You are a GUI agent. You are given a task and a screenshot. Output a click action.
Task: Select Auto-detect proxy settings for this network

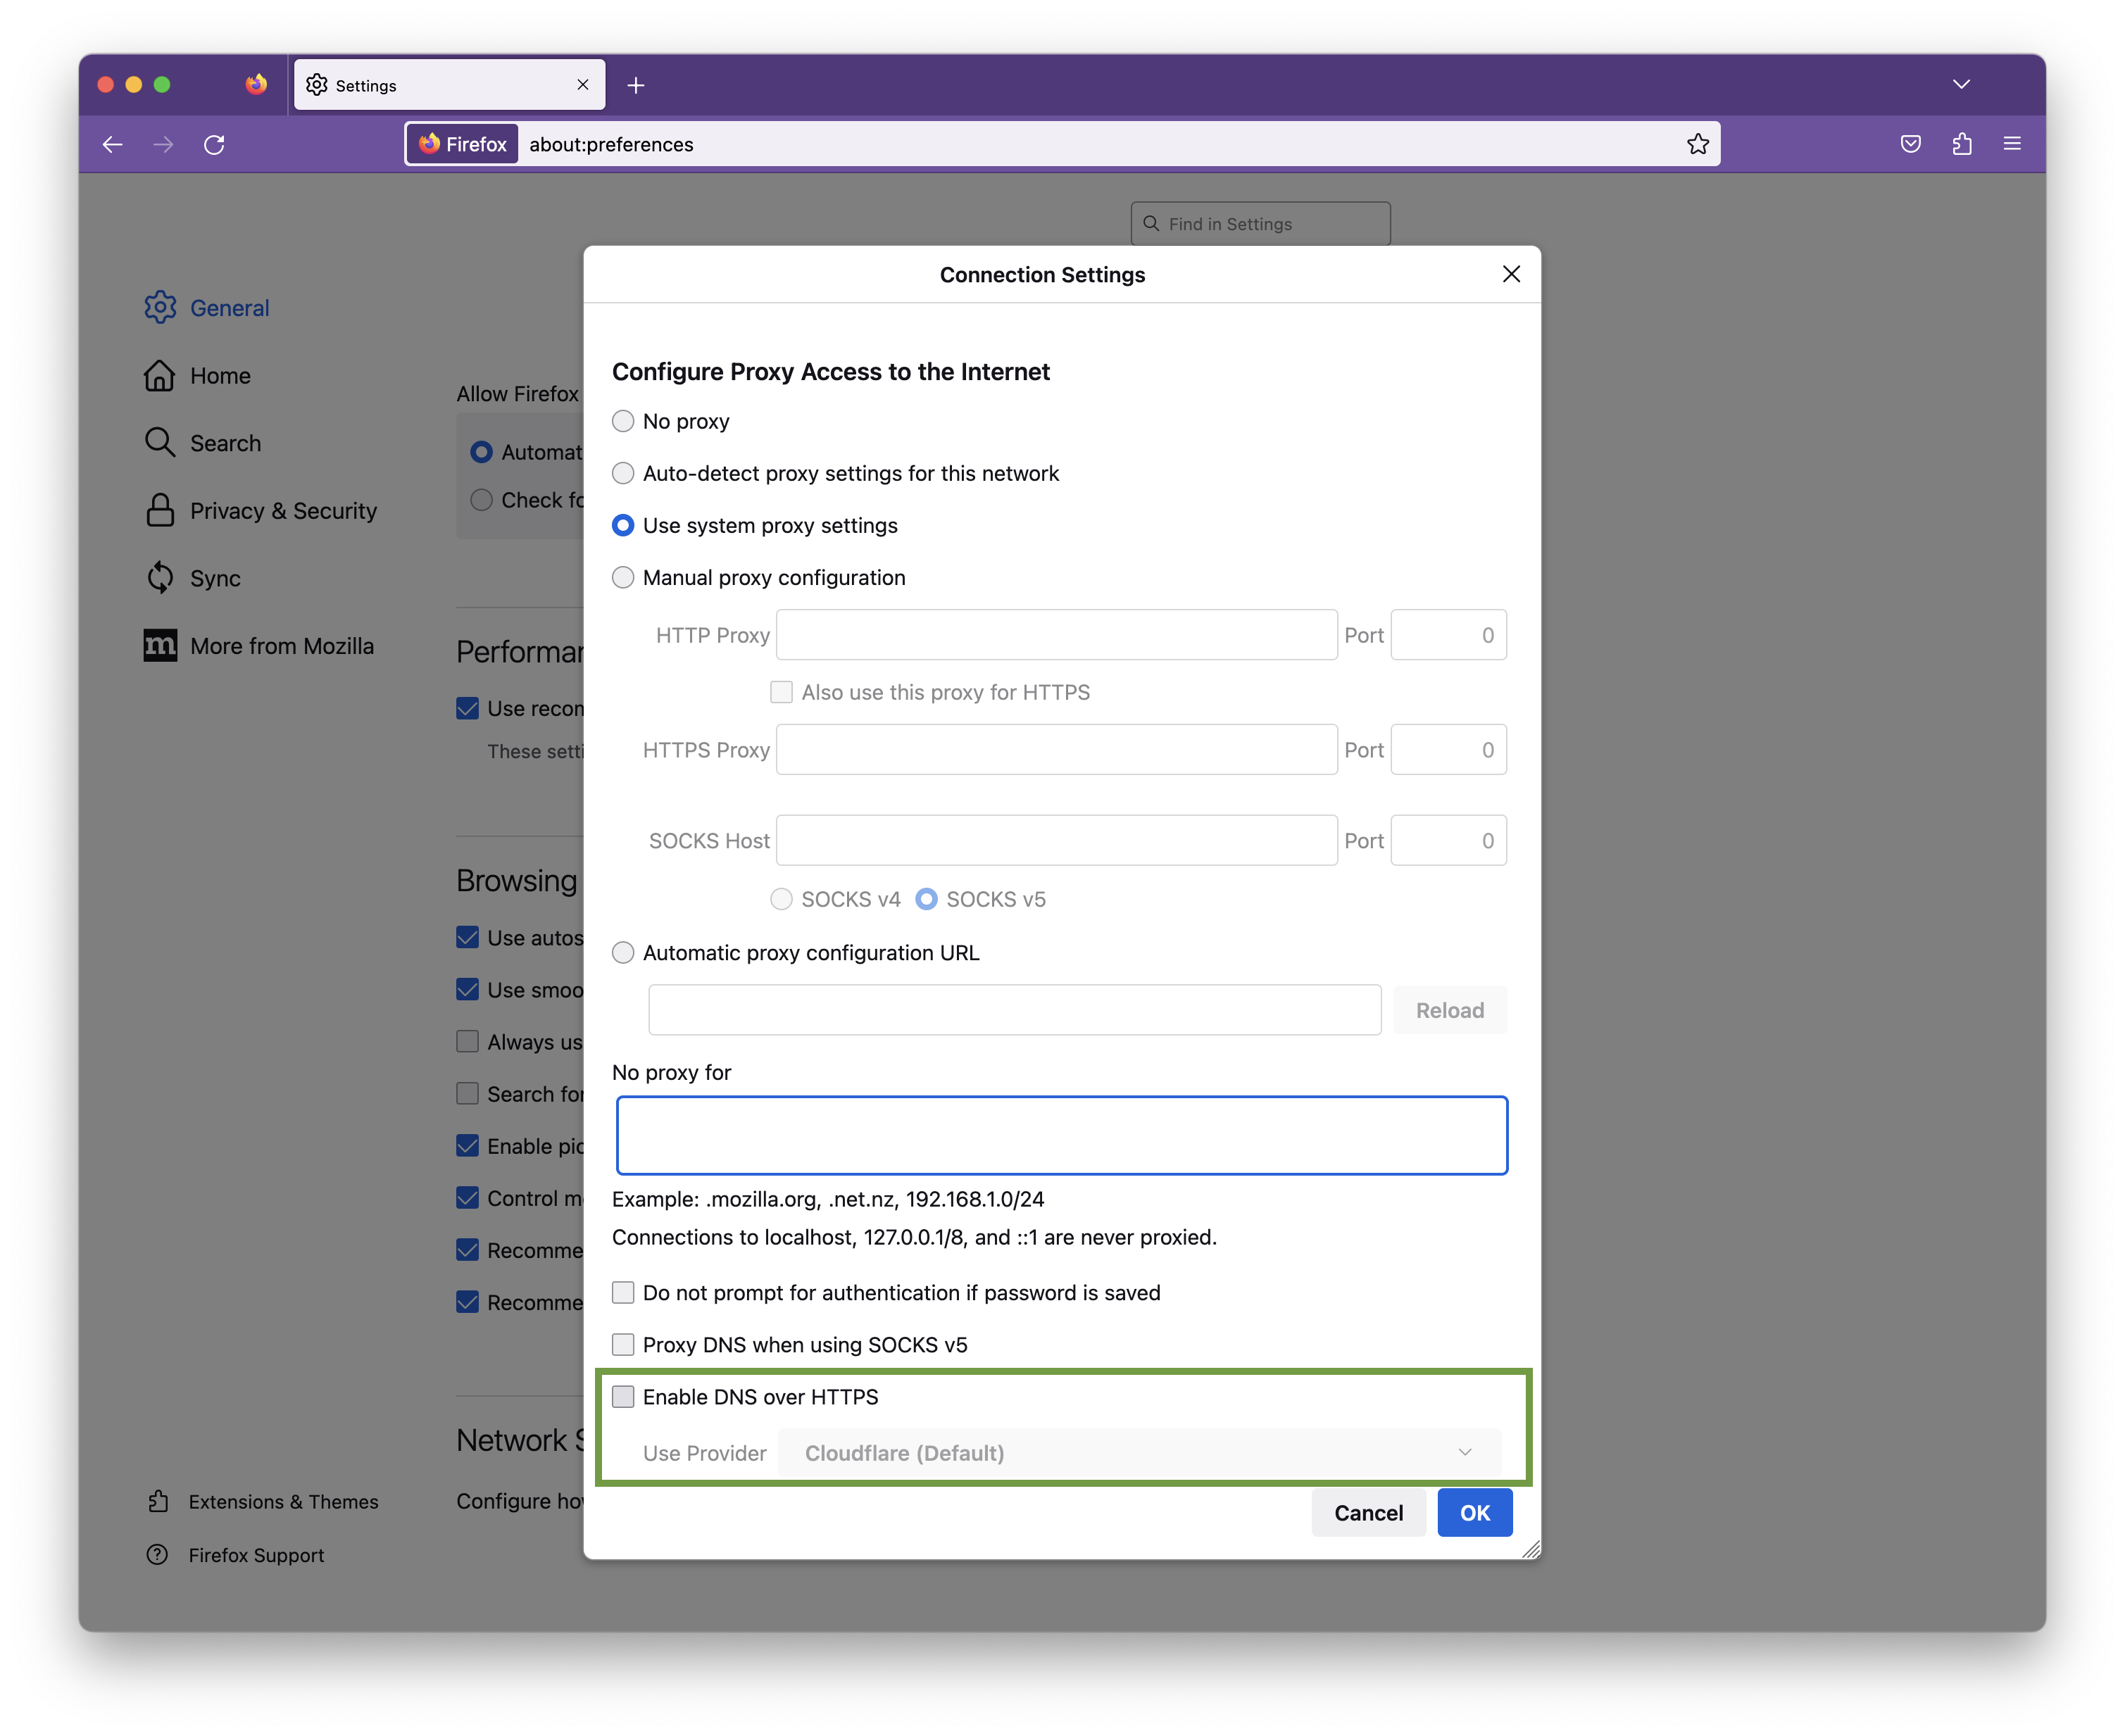click(623, 473)
